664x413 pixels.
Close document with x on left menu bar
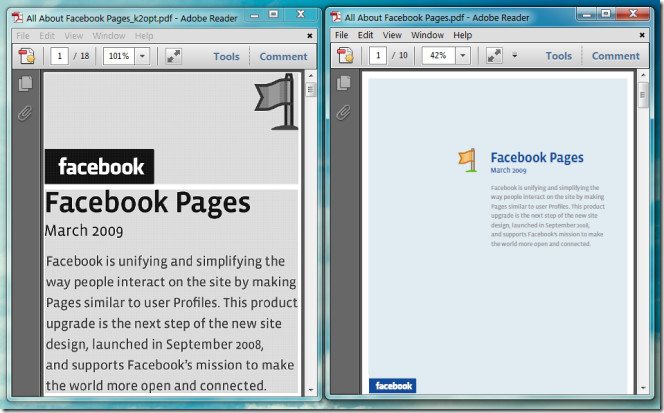(310, 36)
